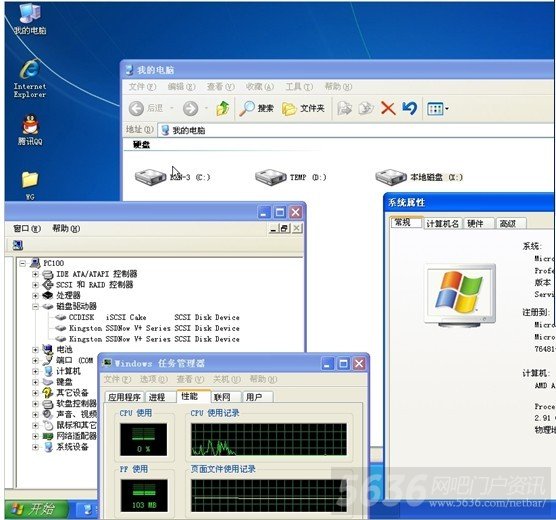
Task: Collapse the 磁盘驱动器 node
Action: click(35, 306)
